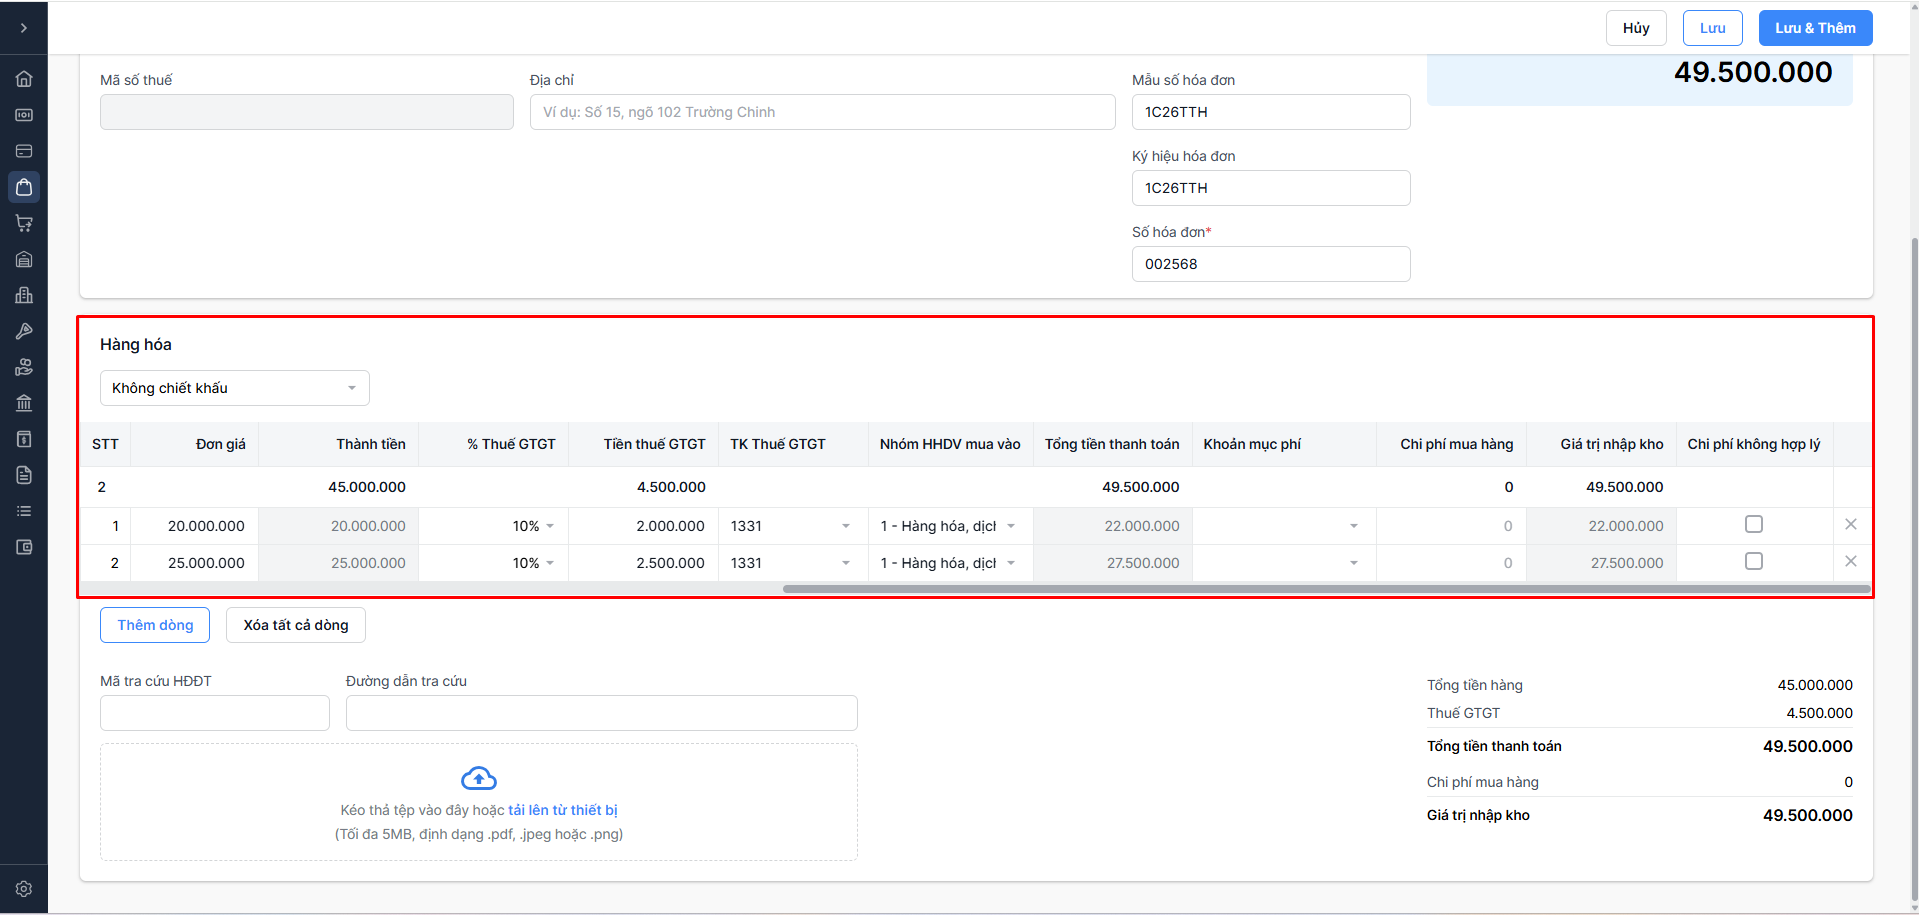Click the Thêm dòng button
Screen dimensions: 1919x915
coord(155,625)
